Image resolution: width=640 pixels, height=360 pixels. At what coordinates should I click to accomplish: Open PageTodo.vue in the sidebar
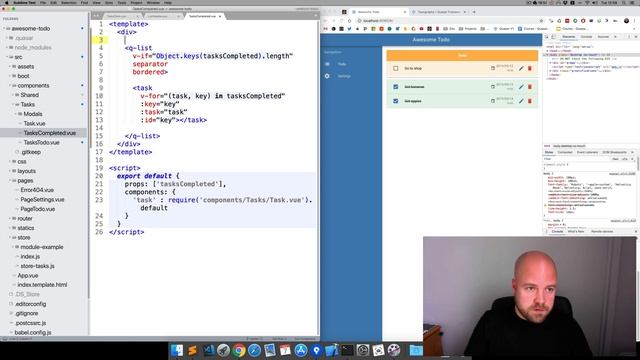coord(38,209)
